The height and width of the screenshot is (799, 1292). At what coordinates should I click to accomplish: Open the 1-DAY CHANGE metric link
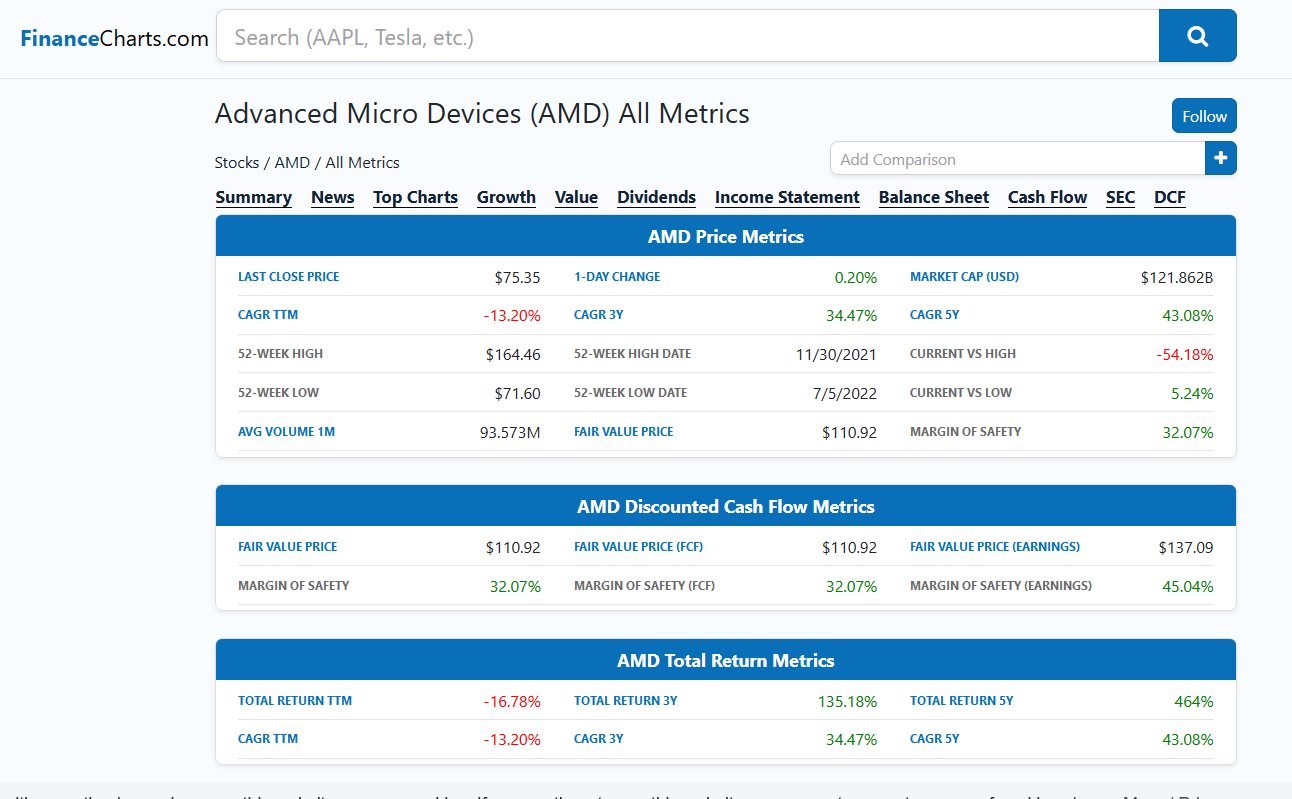pyautogui.click(x=617, y=276)
